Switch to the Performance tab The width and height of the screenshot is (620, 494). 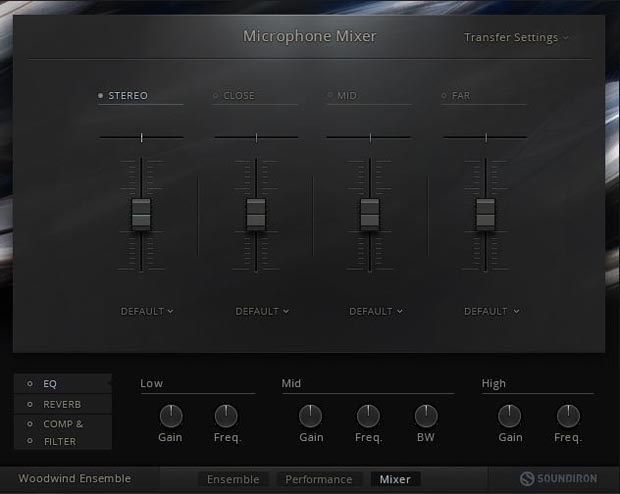319,479
